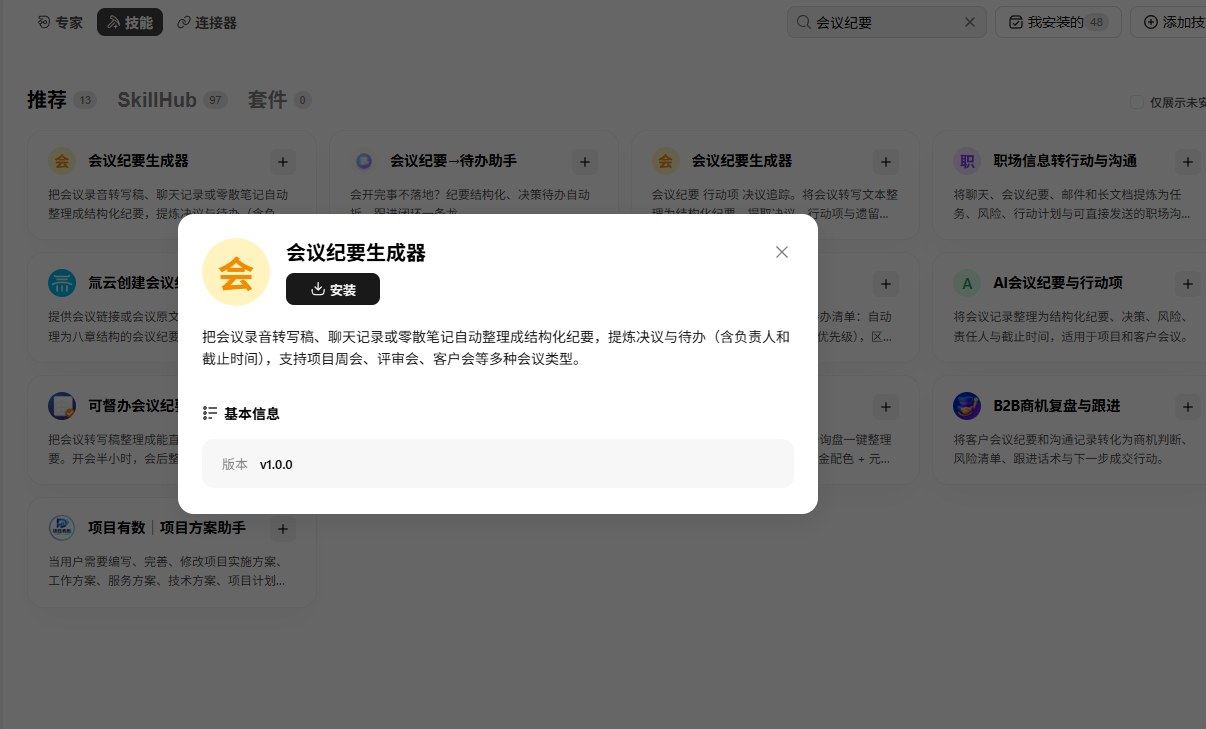Click the list icon beside 基本信息
Image resolution: width=1206 pixels, height=729 pixels.
210,413
